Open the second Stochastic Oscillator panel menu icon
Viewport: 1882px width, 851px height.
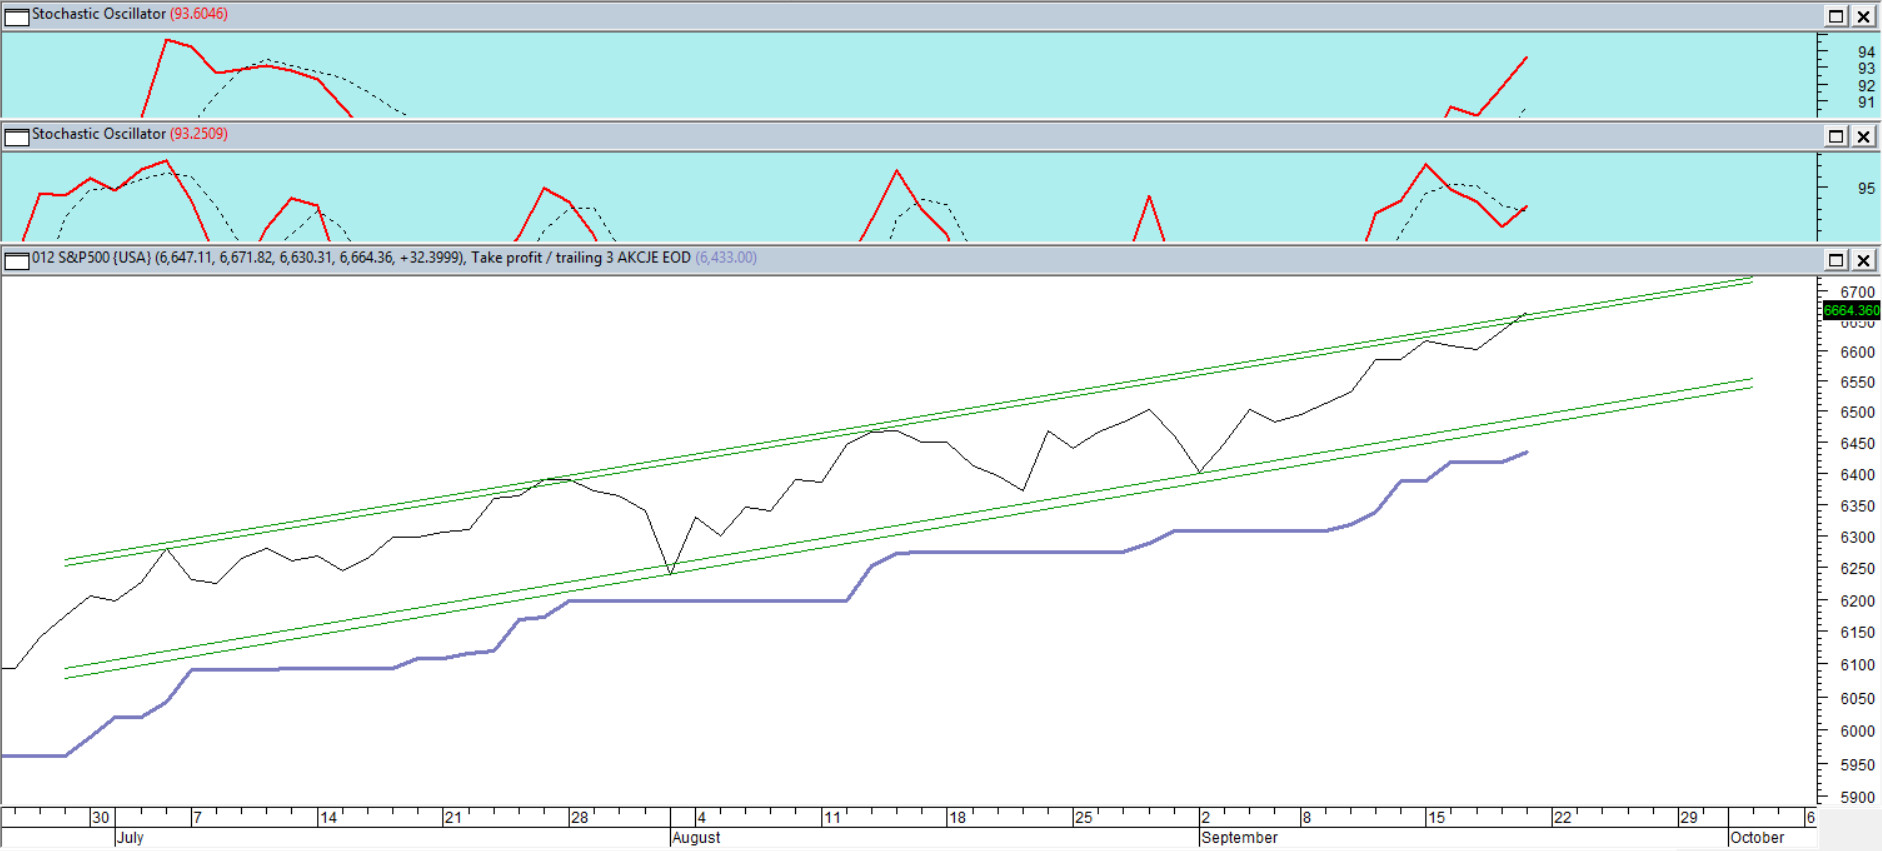tap(17, 136)
